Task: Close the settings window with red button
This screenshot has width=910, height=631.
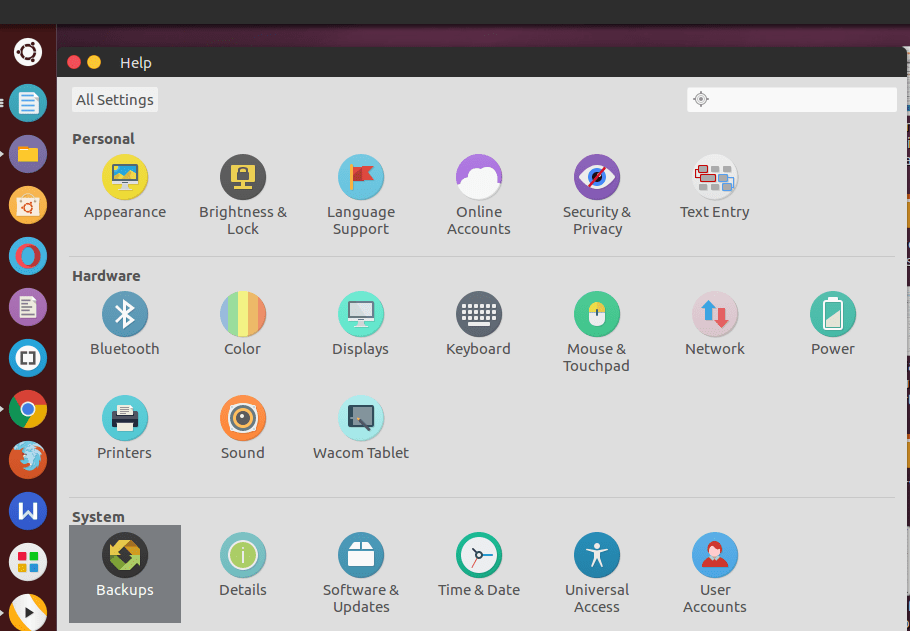Action: pyautogui.click(x=74, y=62)
